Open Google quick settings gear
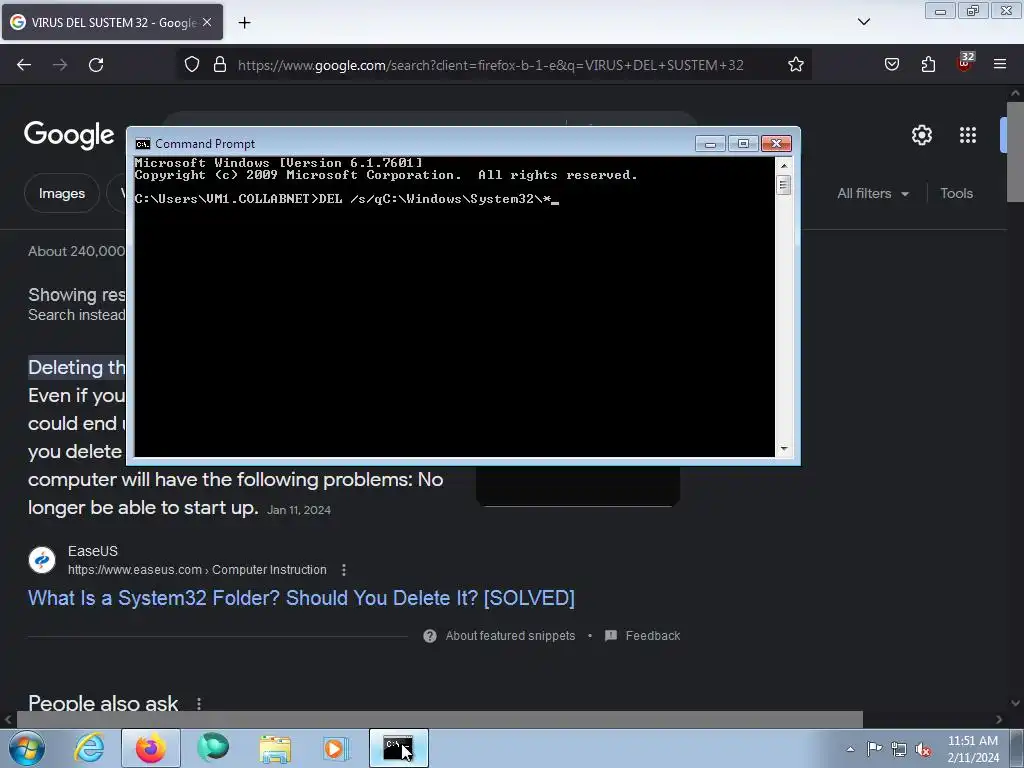Viewport: 1024px width, 768px height. [921, 135]
